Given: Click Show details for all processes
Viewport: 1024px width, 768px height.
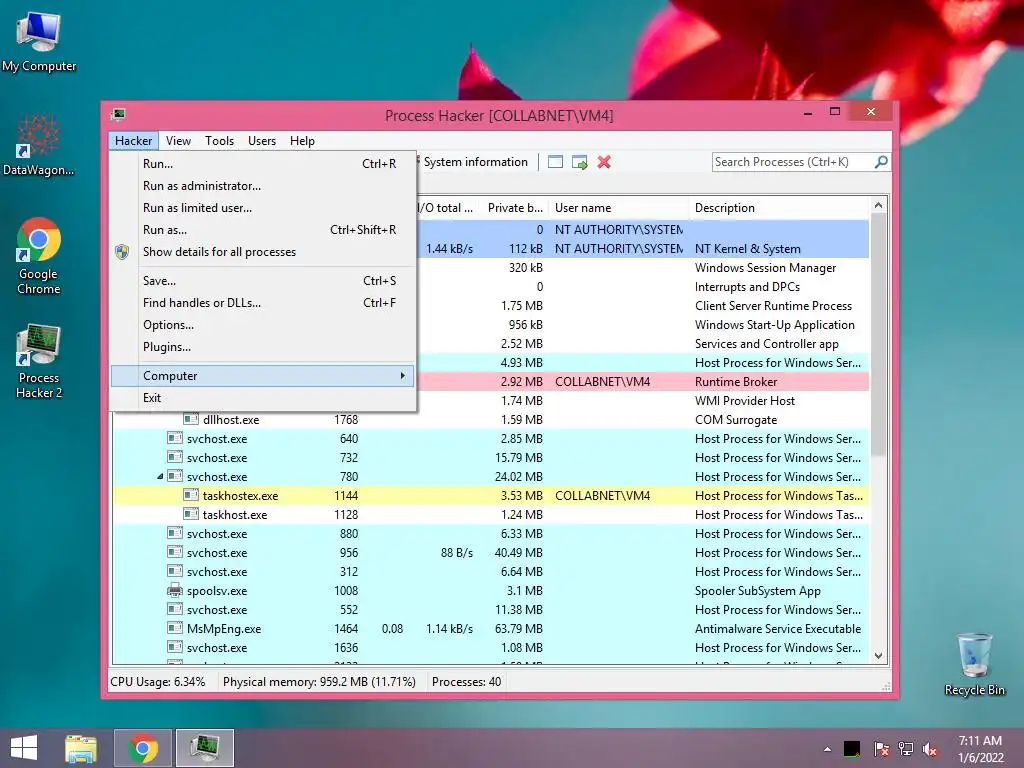Looking at the screenshot, I should pyautogui.click(x=263, y=252).
